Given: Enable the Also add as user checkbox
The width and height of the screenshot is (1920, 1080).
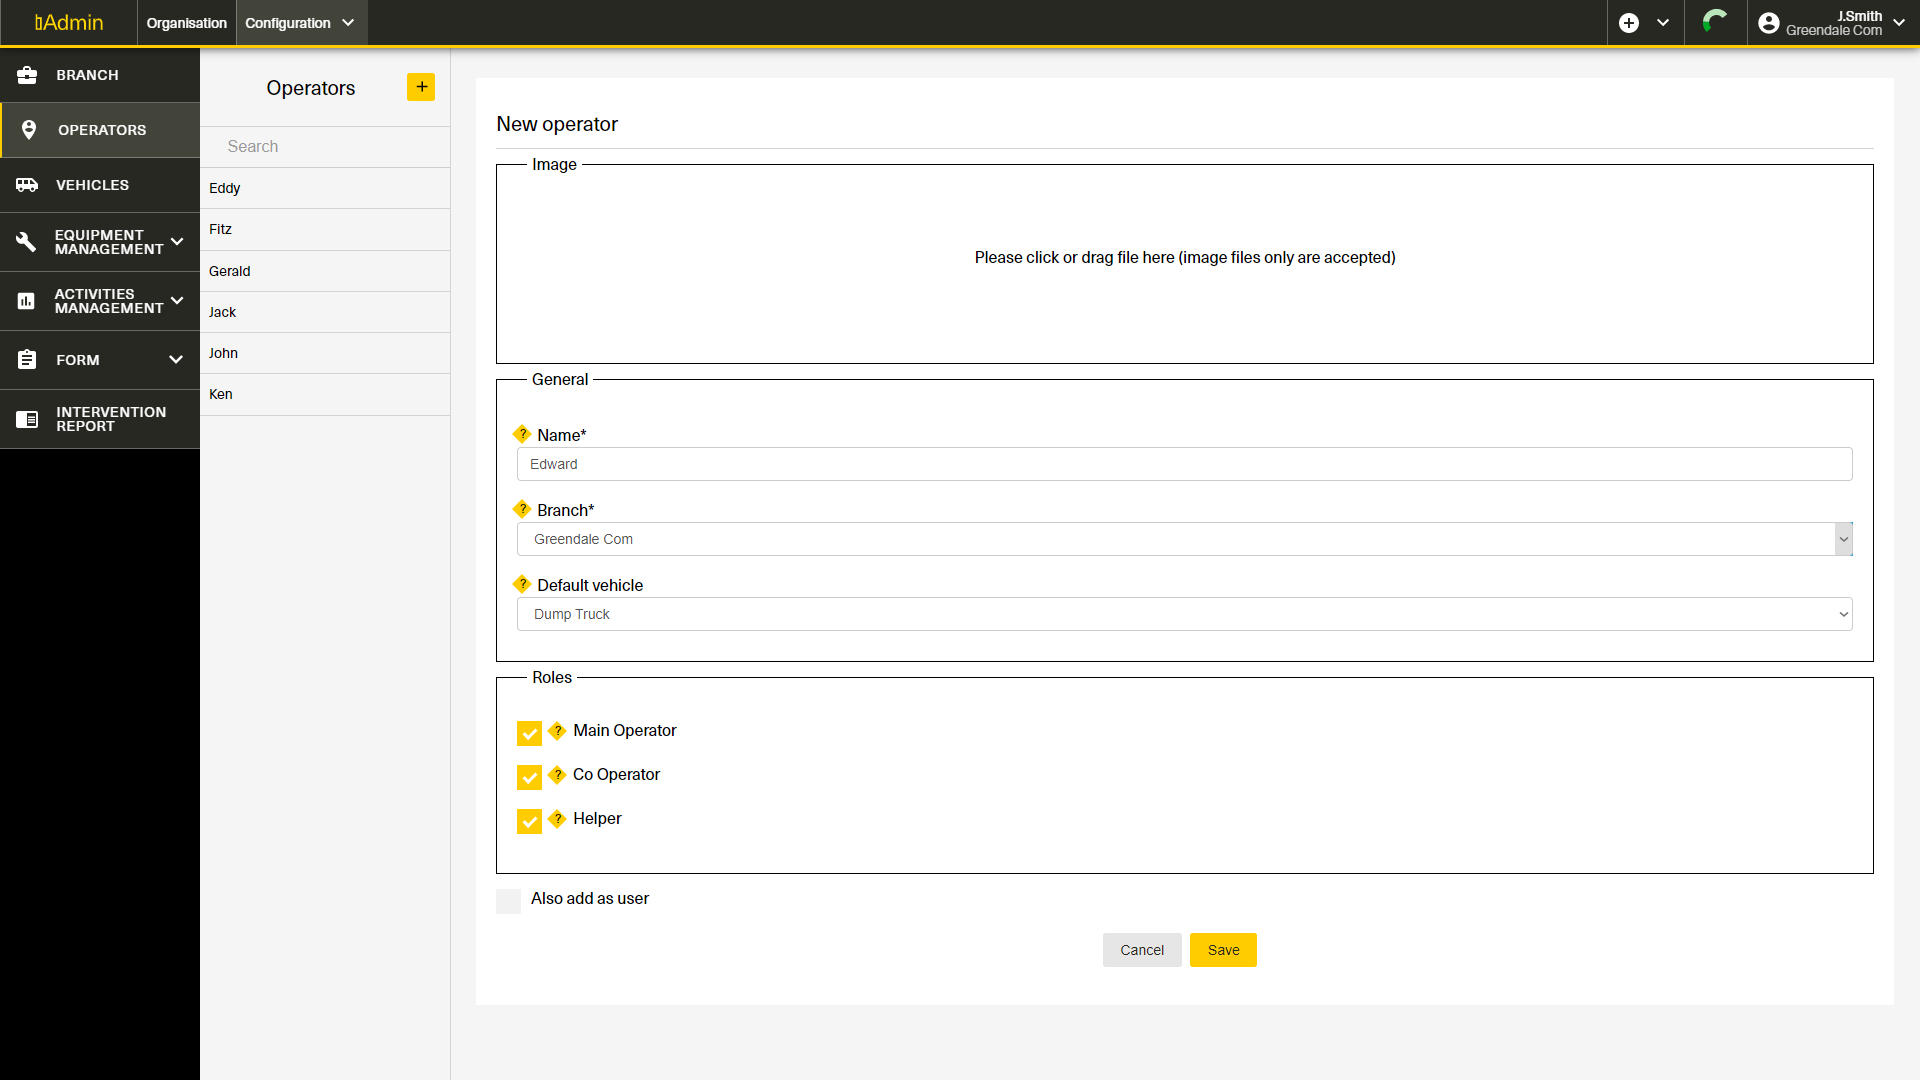Looking at the screenshot, I should point(508,901).
